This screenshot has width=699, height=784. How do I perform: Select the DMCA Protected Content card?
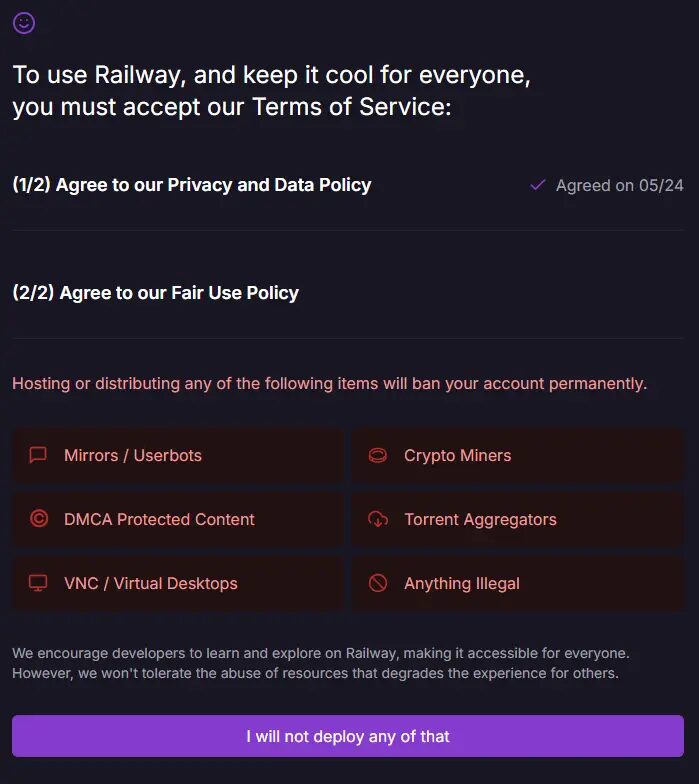[178, 519]
